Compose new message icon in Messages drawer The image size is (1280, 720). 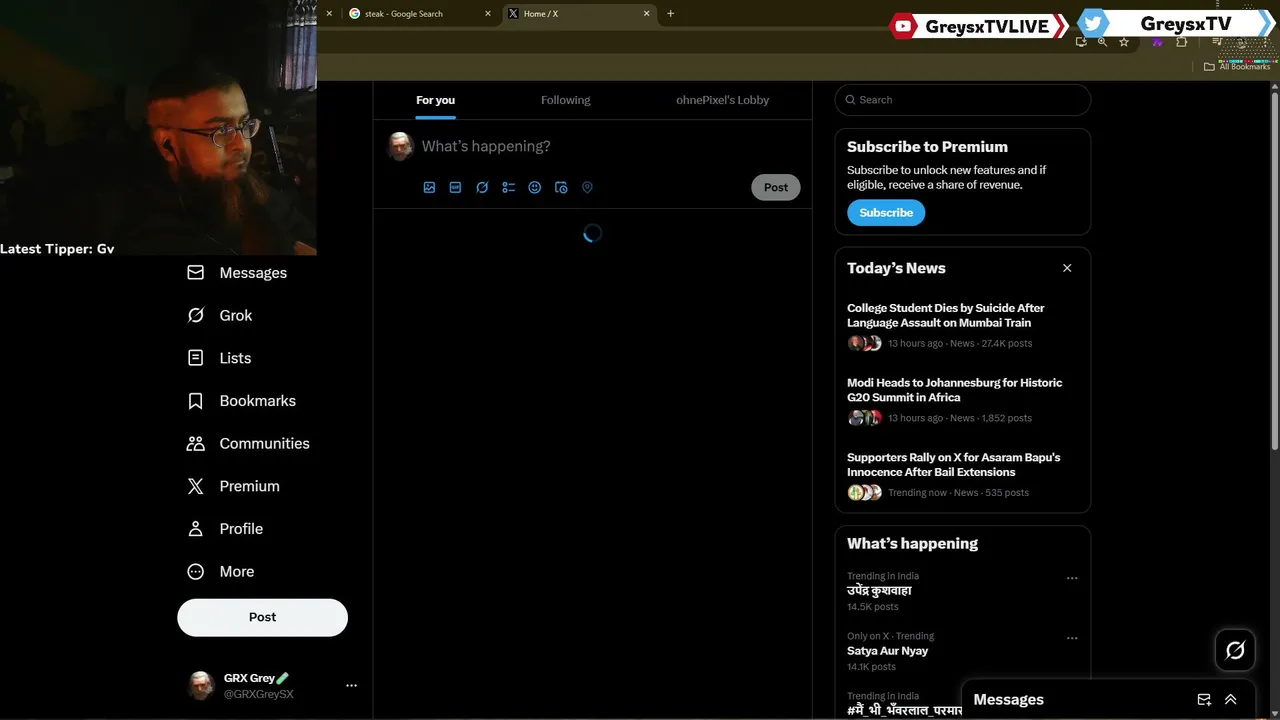(1204, 700)
